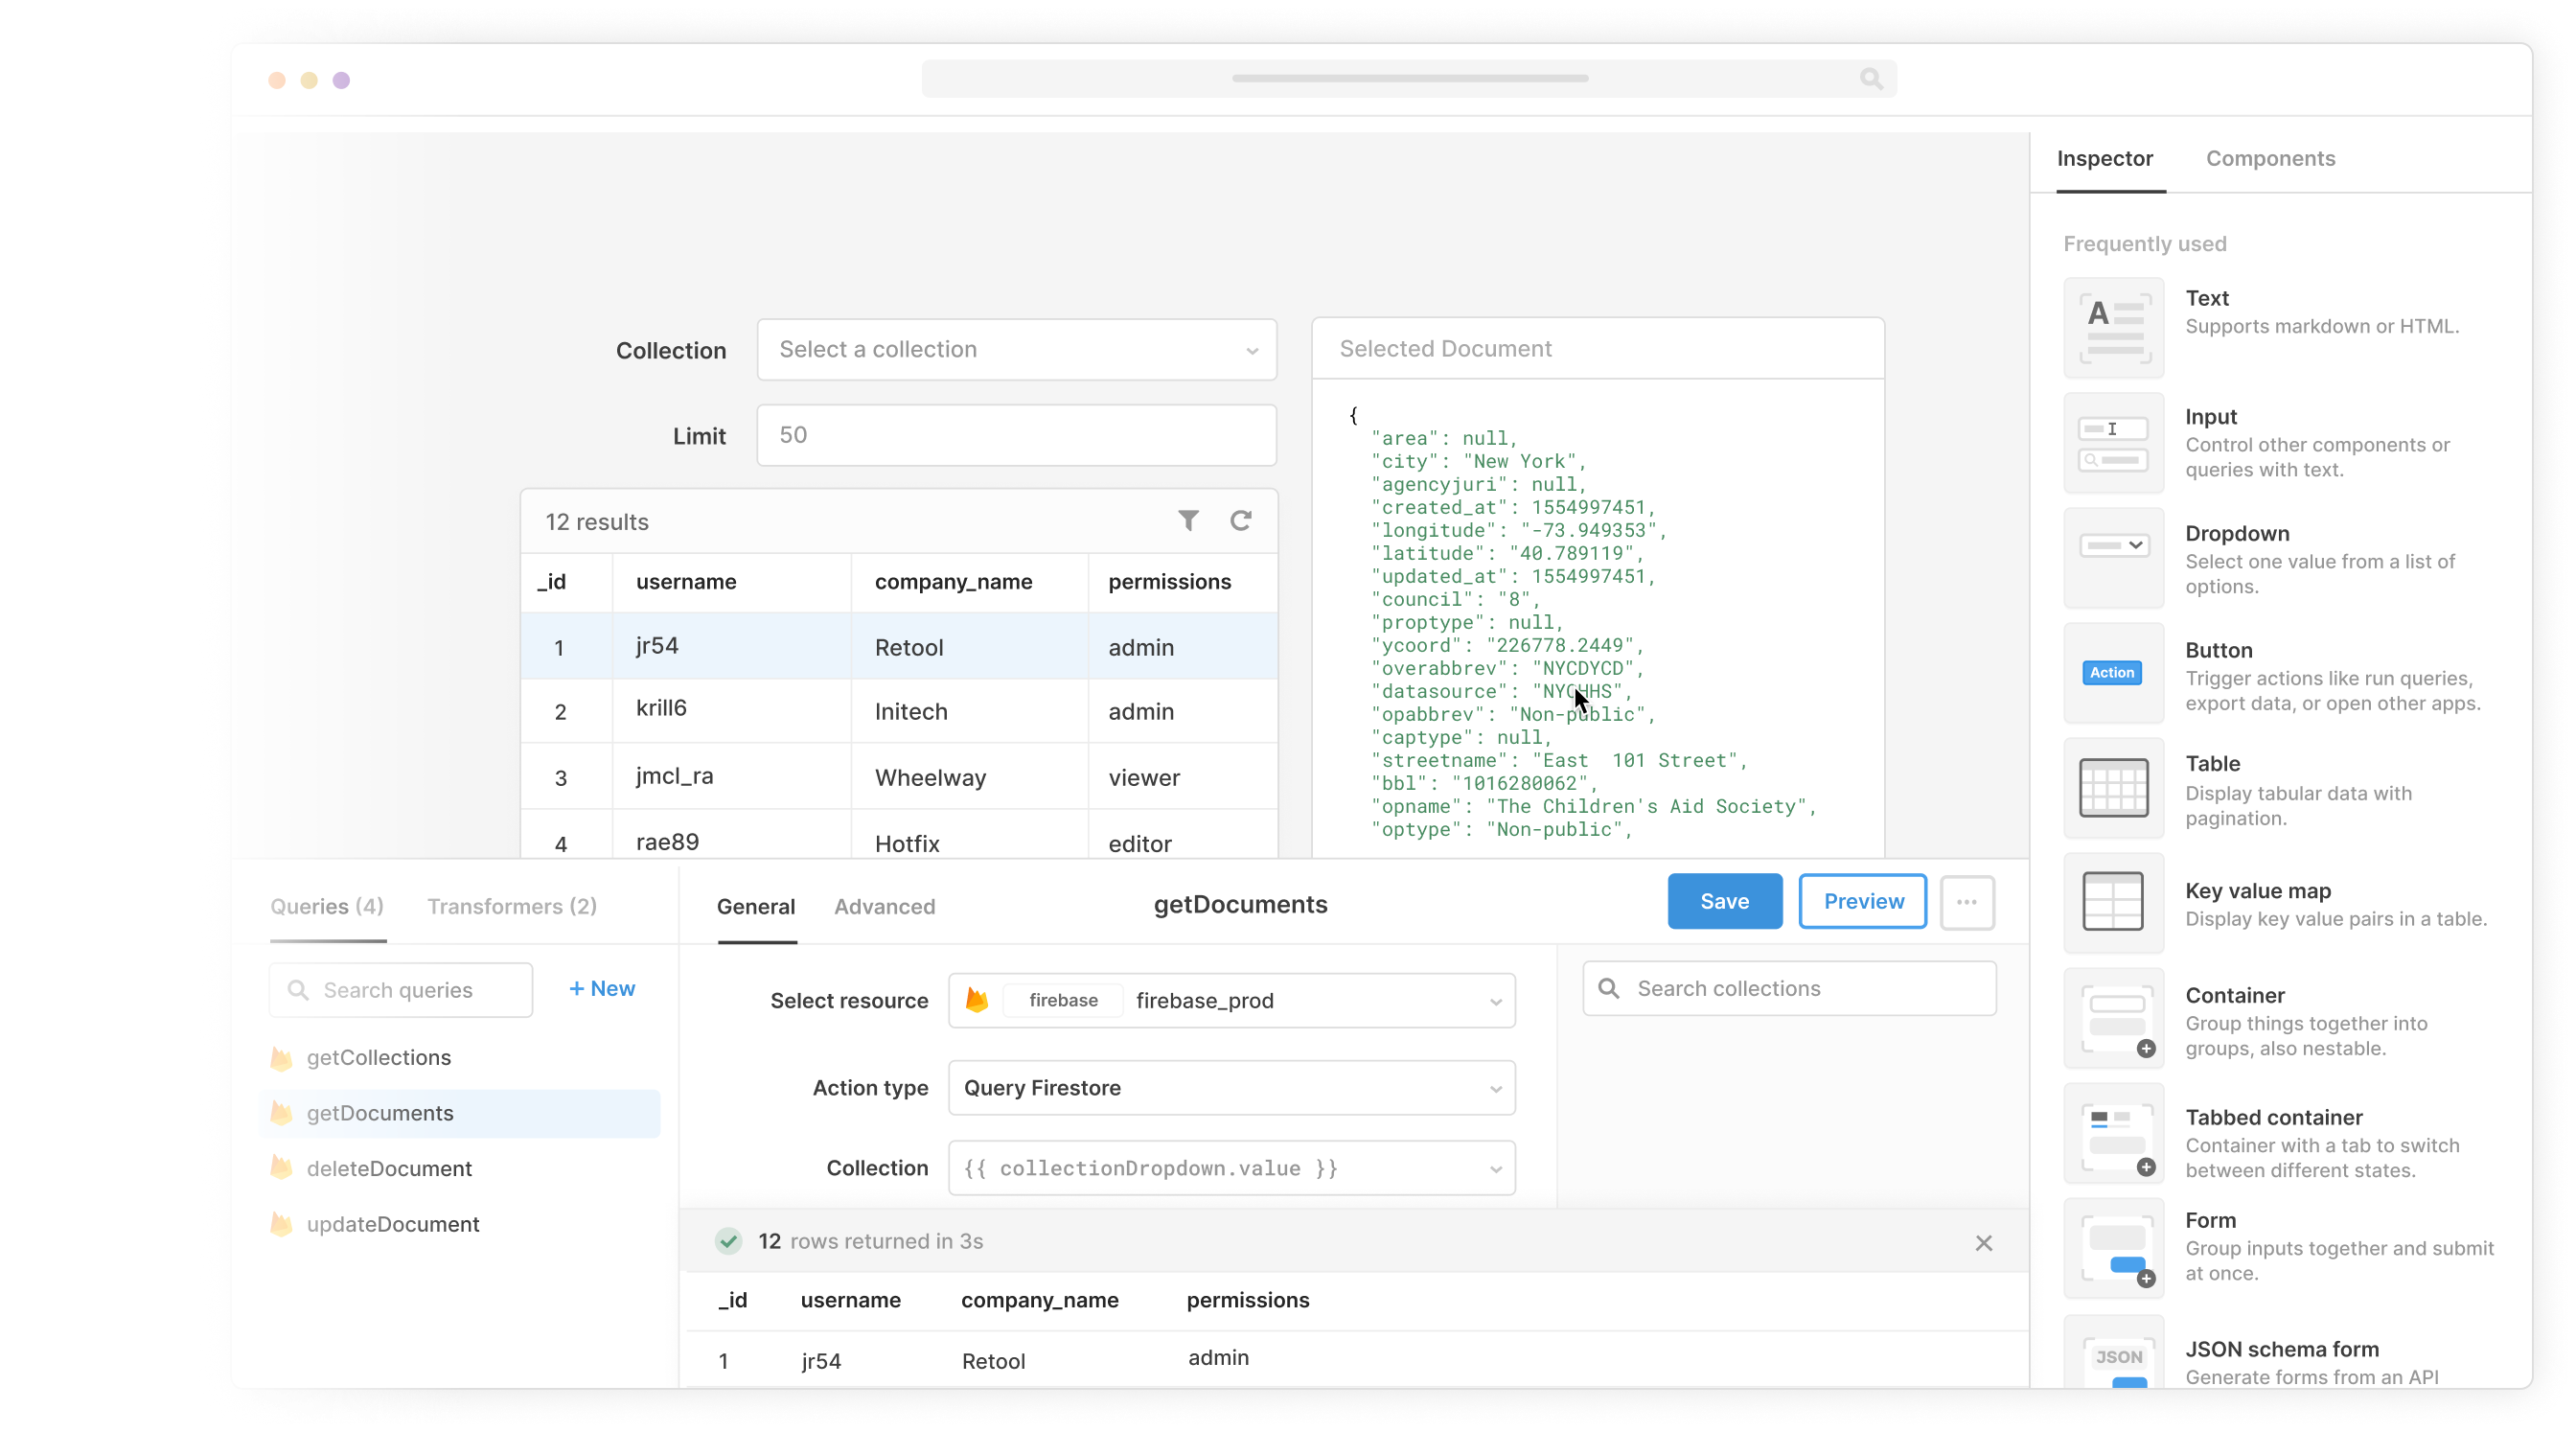Screen dimensions: 2576x1432
Task: Click the refresh icon in results header
Action: click(1241, 521)
